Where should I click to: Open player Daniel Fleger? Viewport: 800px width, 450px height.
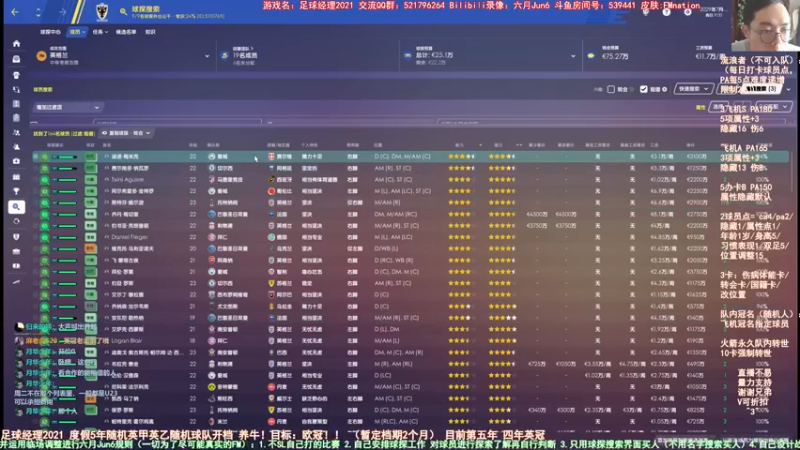(x=130, y=237)
